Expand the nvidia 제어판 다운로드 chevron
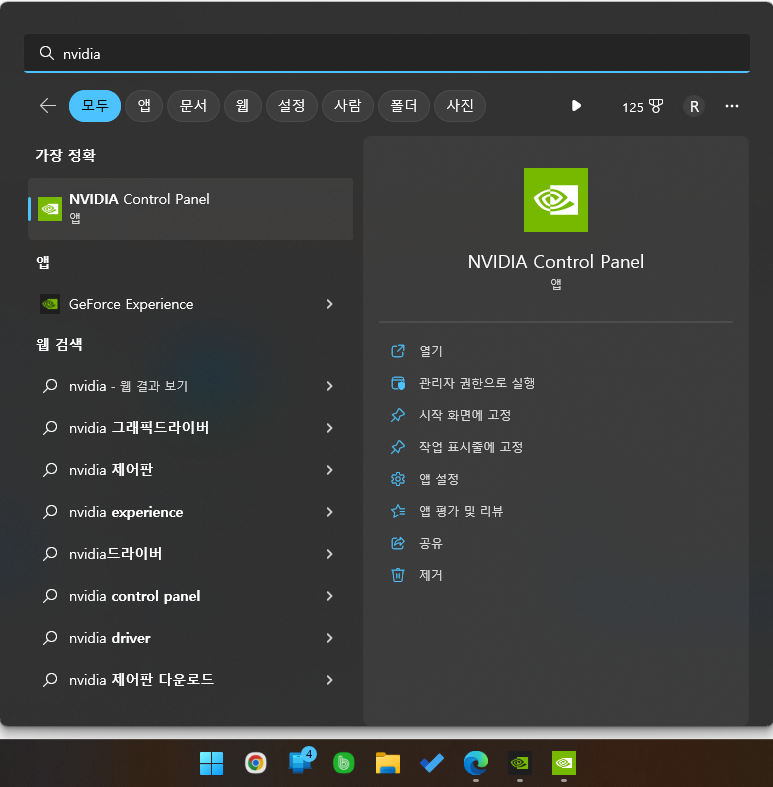 329,680
